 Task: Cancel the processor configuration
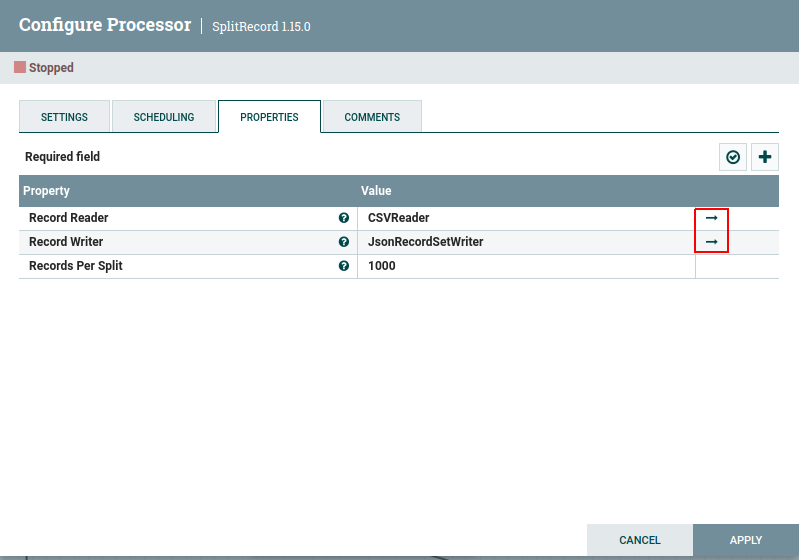tap(640, 540)
